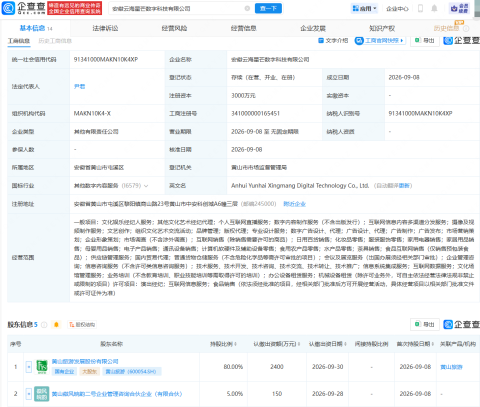Clear the search box with the X icon

point(247,8)
